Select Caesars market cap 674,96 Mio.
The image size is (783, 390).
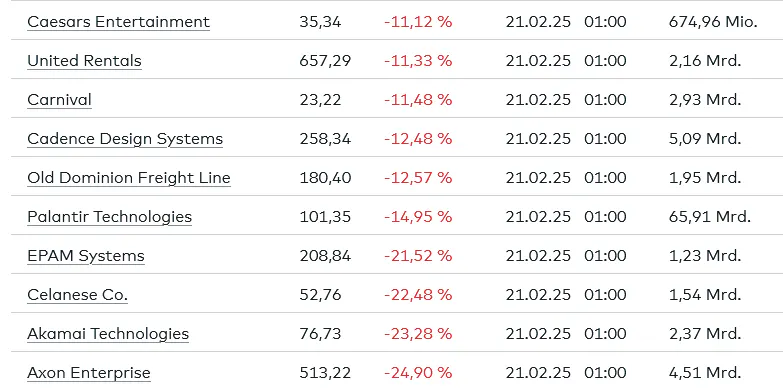(x=713, y=22)
